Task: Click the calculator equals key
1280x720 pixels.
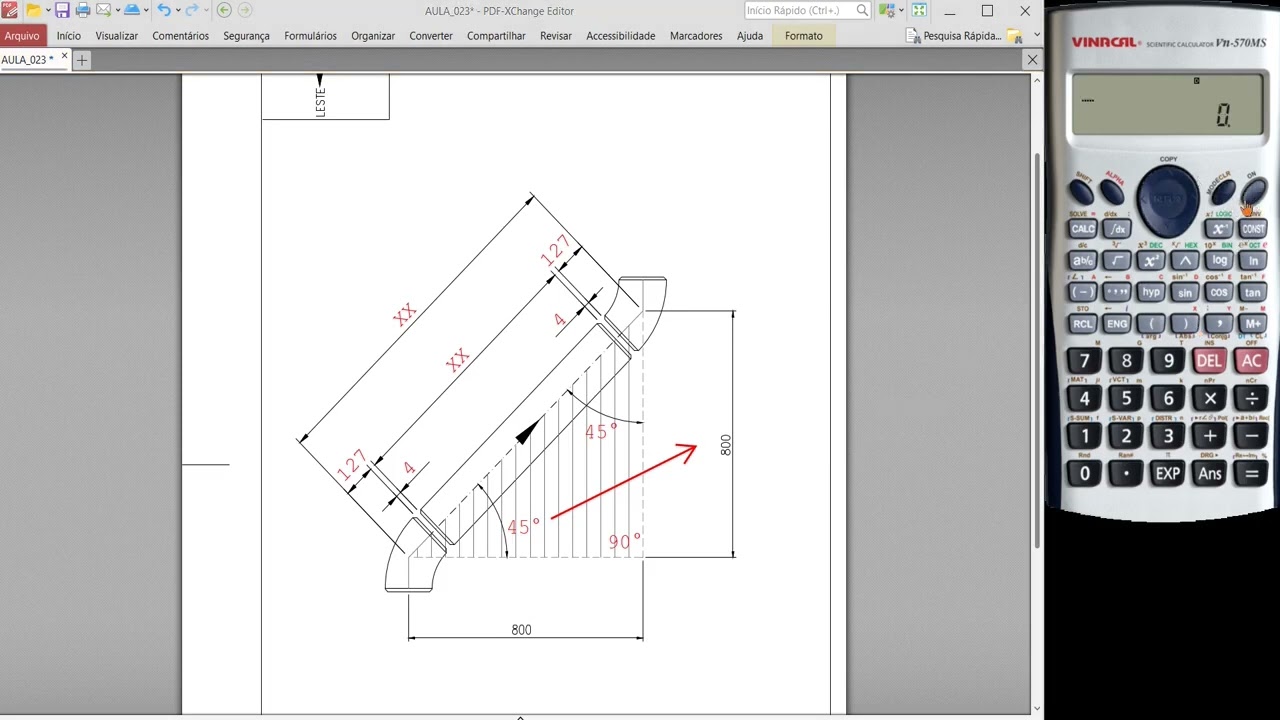Action: tap(1251, 474)
